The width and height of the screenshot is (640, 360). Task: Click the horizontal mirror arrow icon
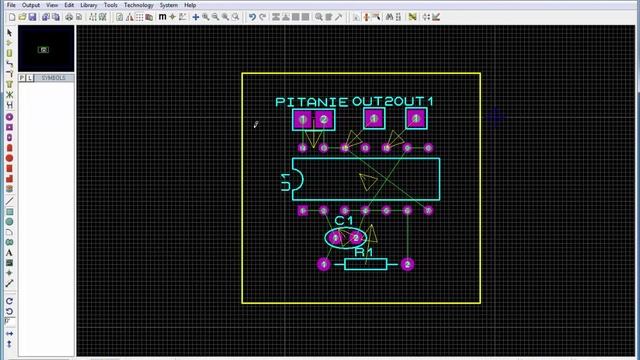click(x=9, y=334)
